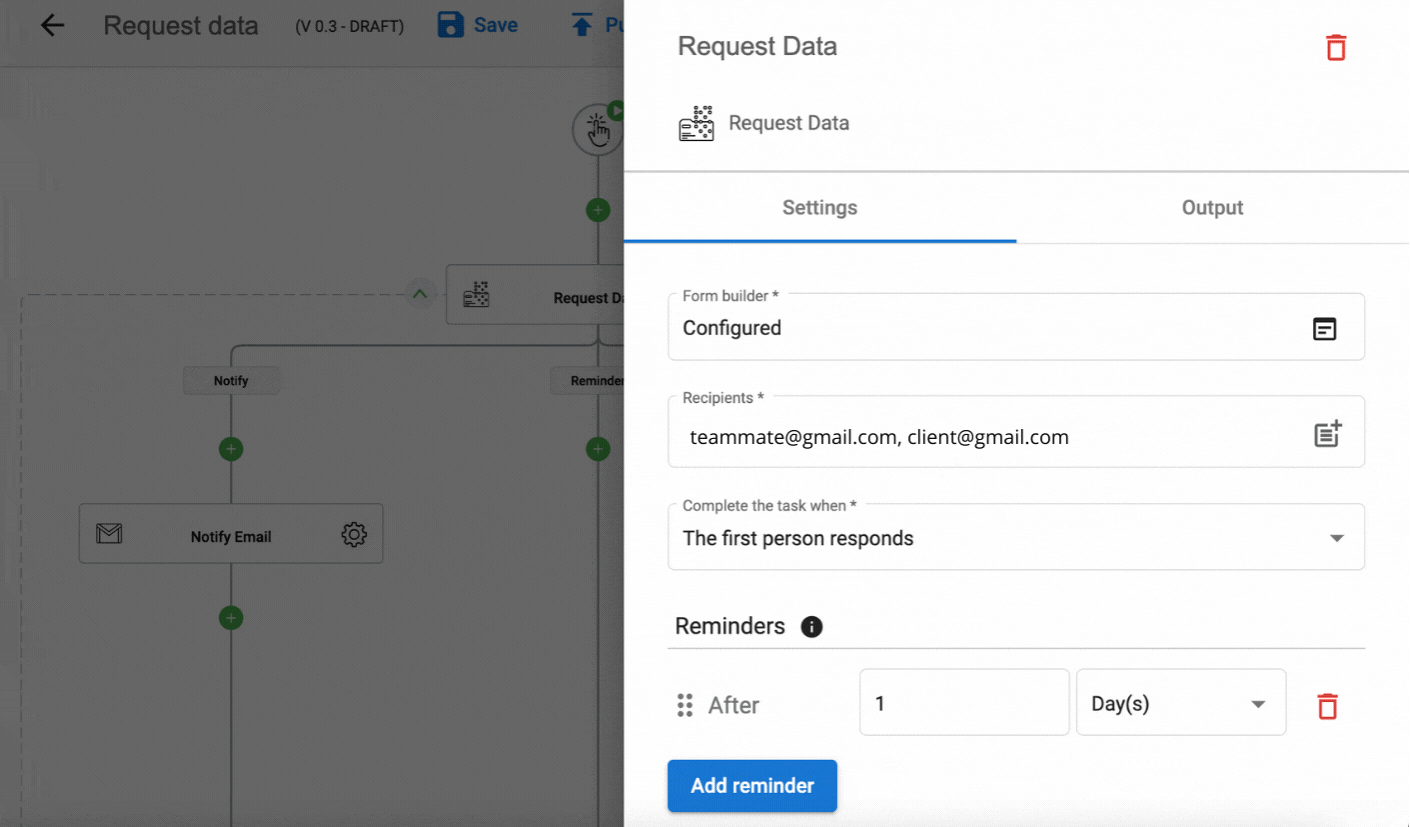Click the Recipients email field
The image size is (1410, 827).
point(1016,432)
